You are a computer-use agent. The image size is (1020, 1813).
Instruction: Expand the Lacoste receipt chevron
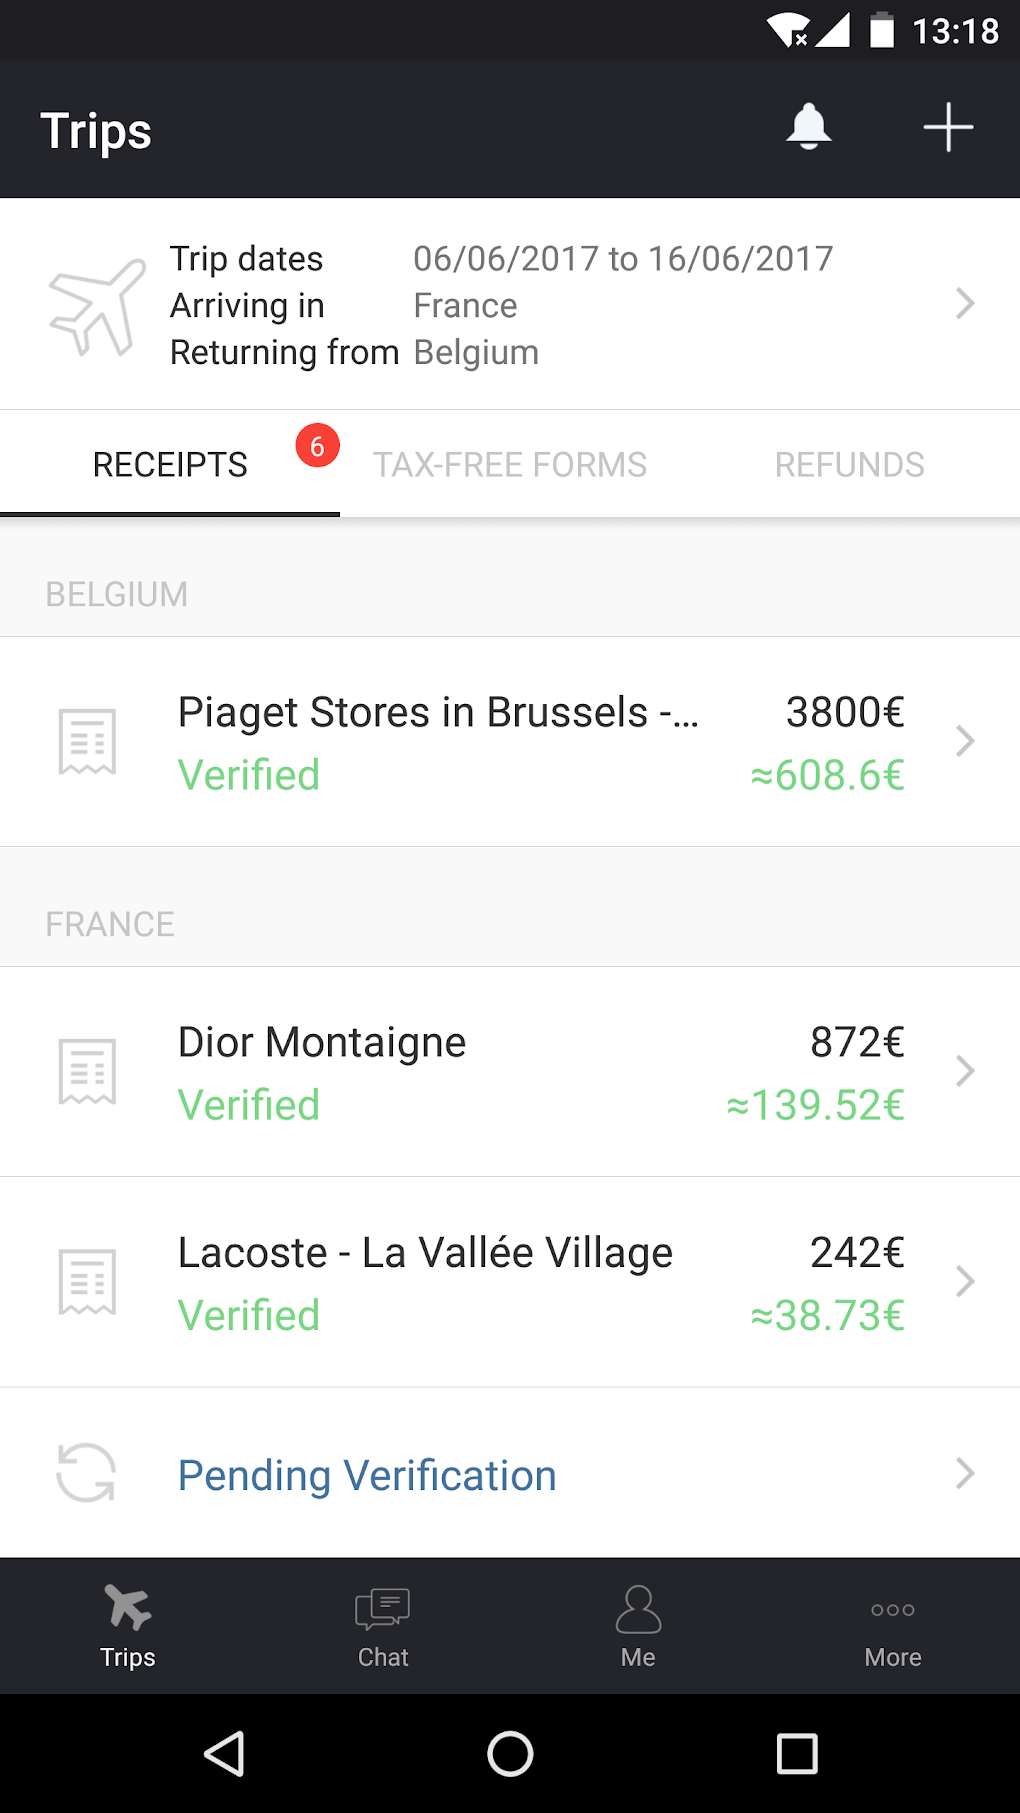point(964,1281)
